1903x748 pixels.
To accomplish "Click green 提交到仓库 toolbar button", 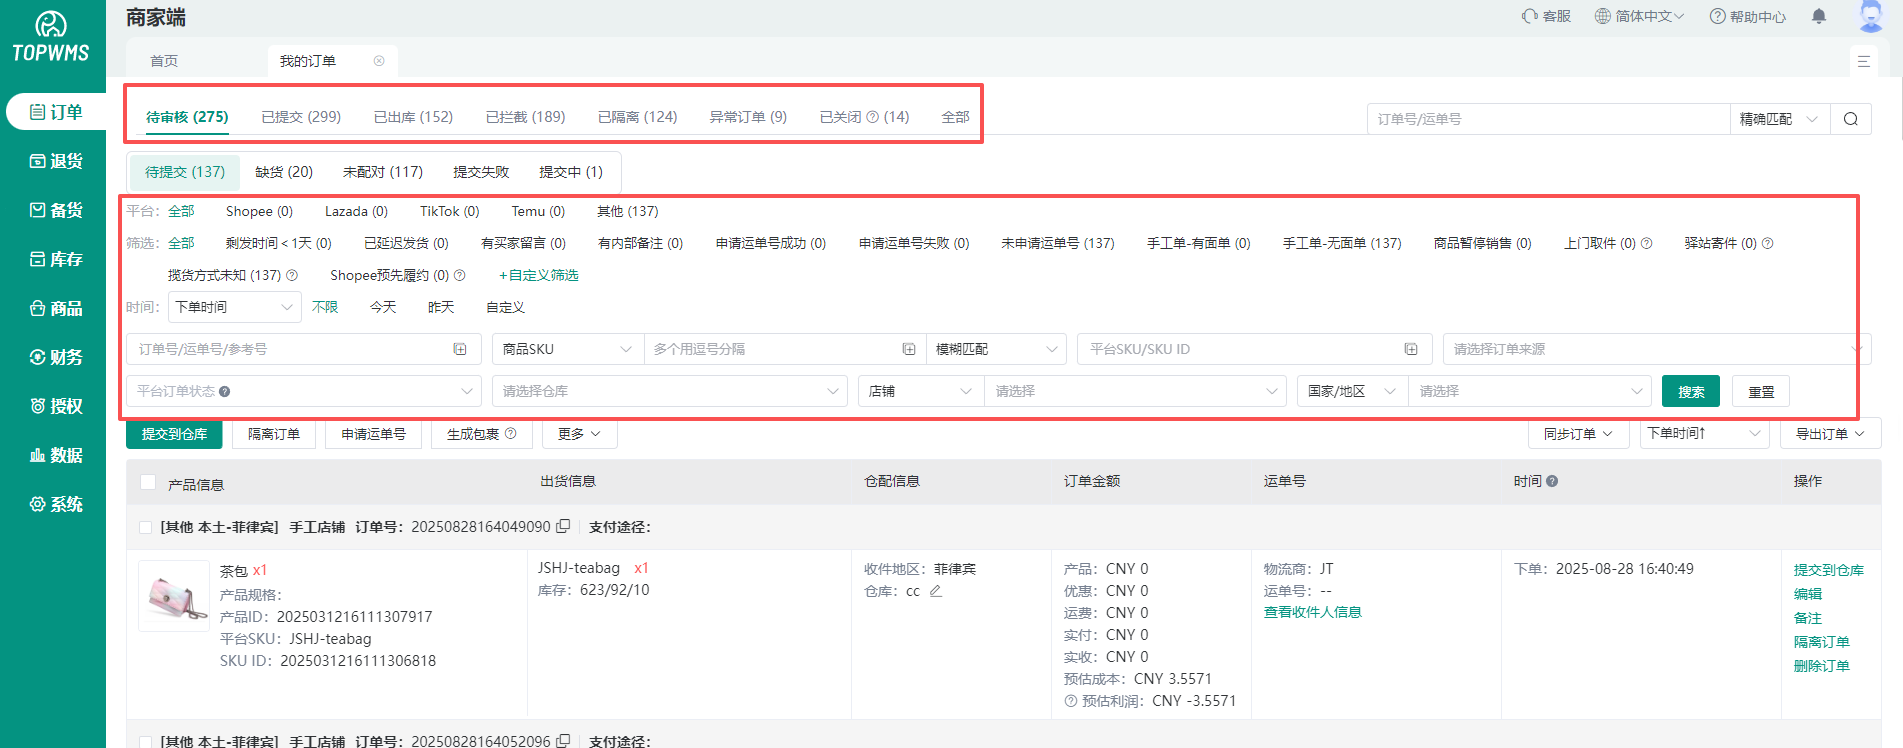I will coord(174,434).
